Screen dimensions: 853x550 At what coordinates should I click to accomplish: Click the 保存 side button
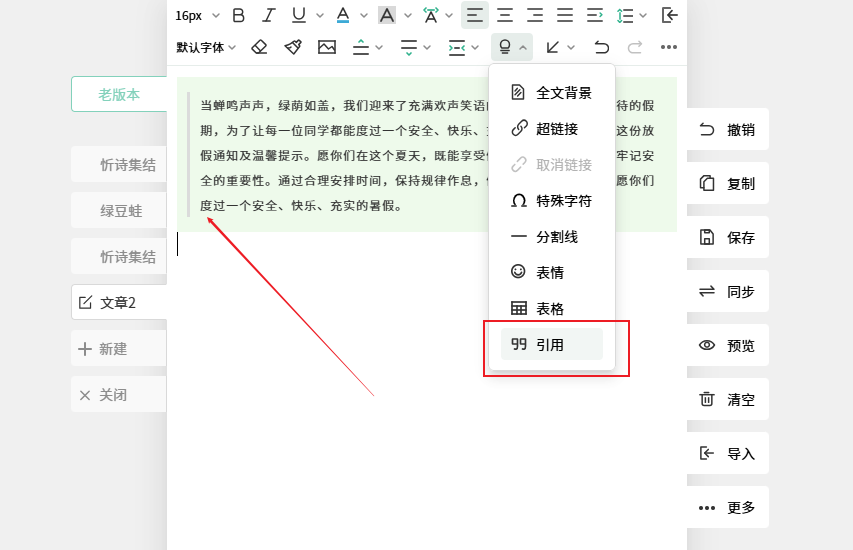(728, 237)
